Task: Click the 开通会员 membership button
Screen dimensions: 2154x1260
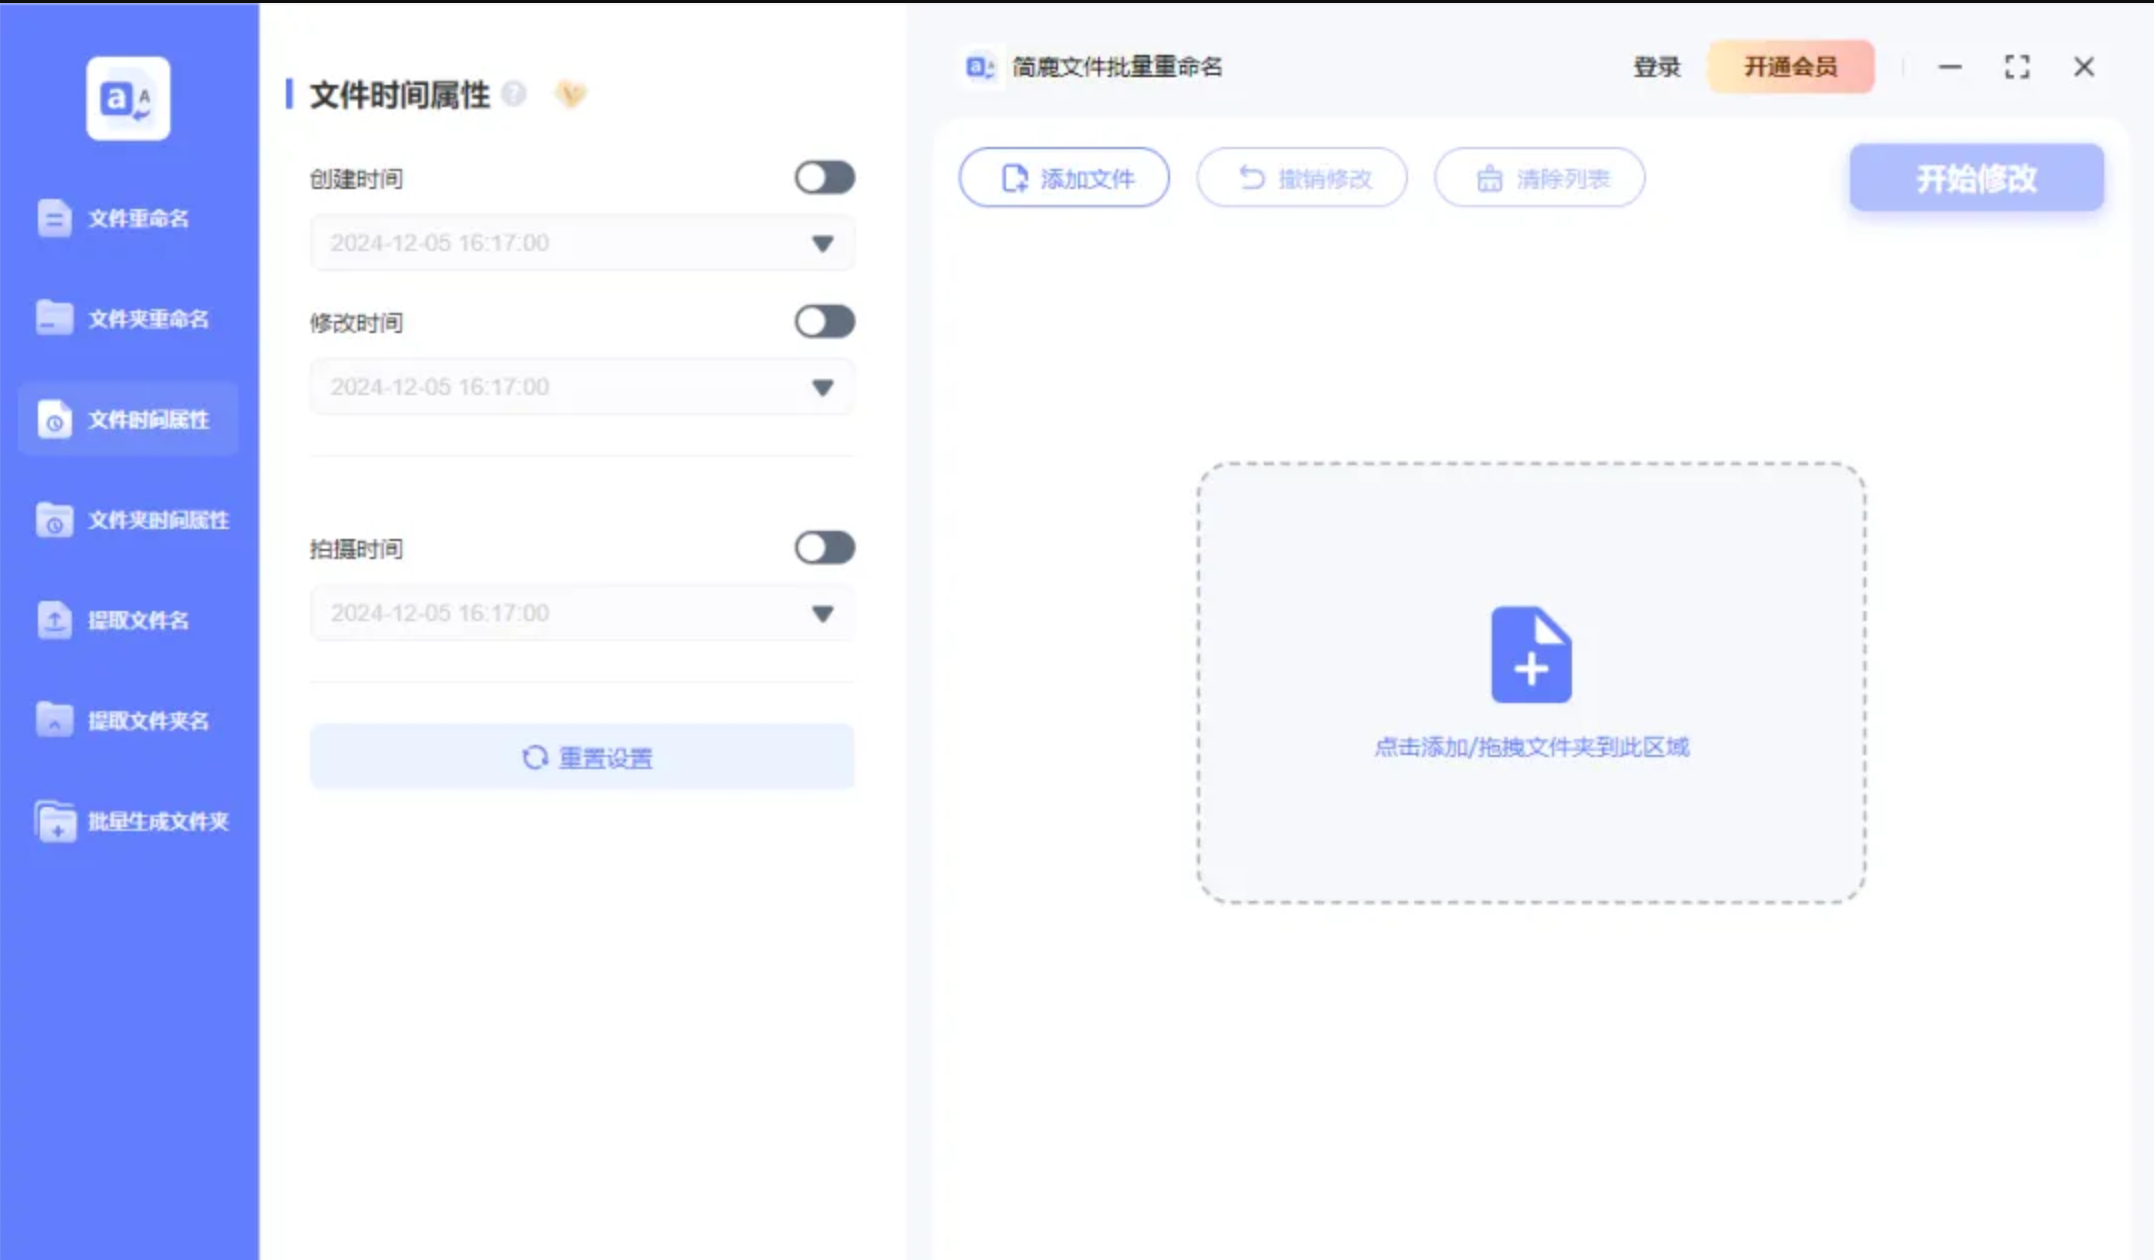Action: click(1790, 67)
